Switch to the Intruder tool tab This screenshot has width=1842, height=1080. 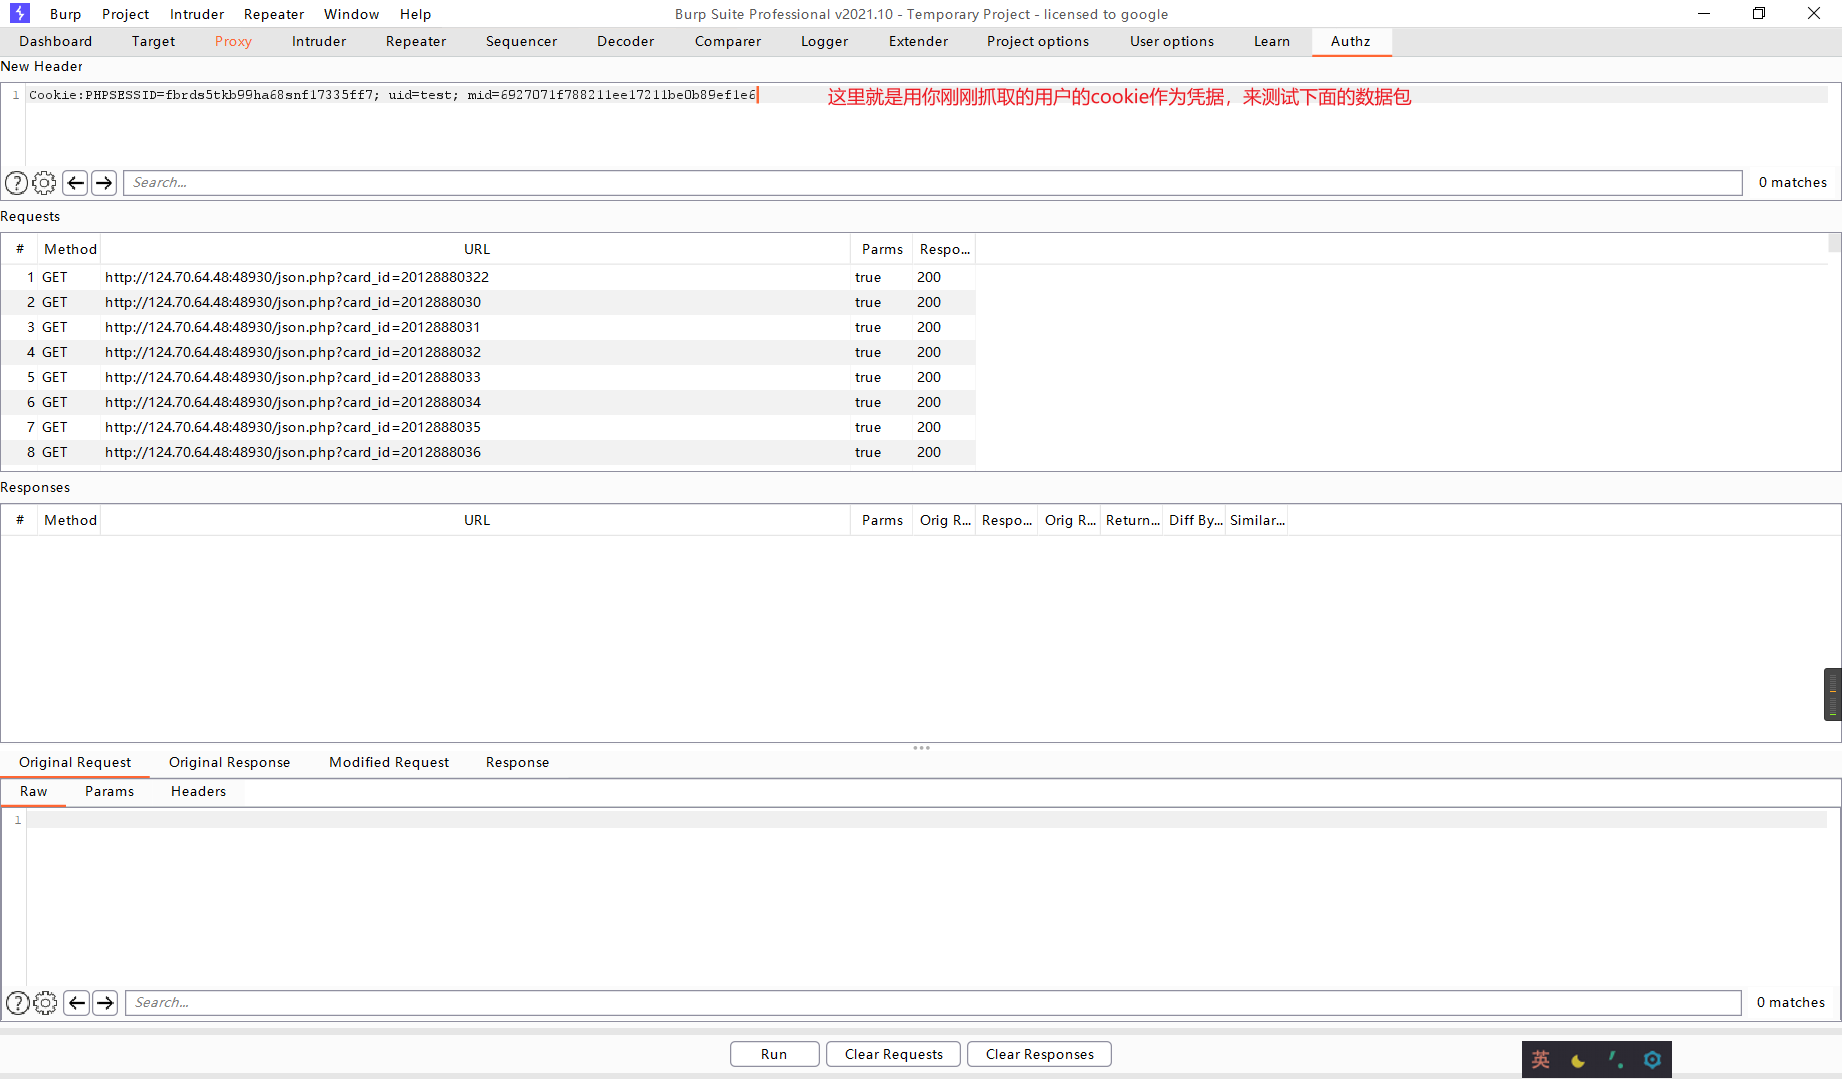pos(319,42)
